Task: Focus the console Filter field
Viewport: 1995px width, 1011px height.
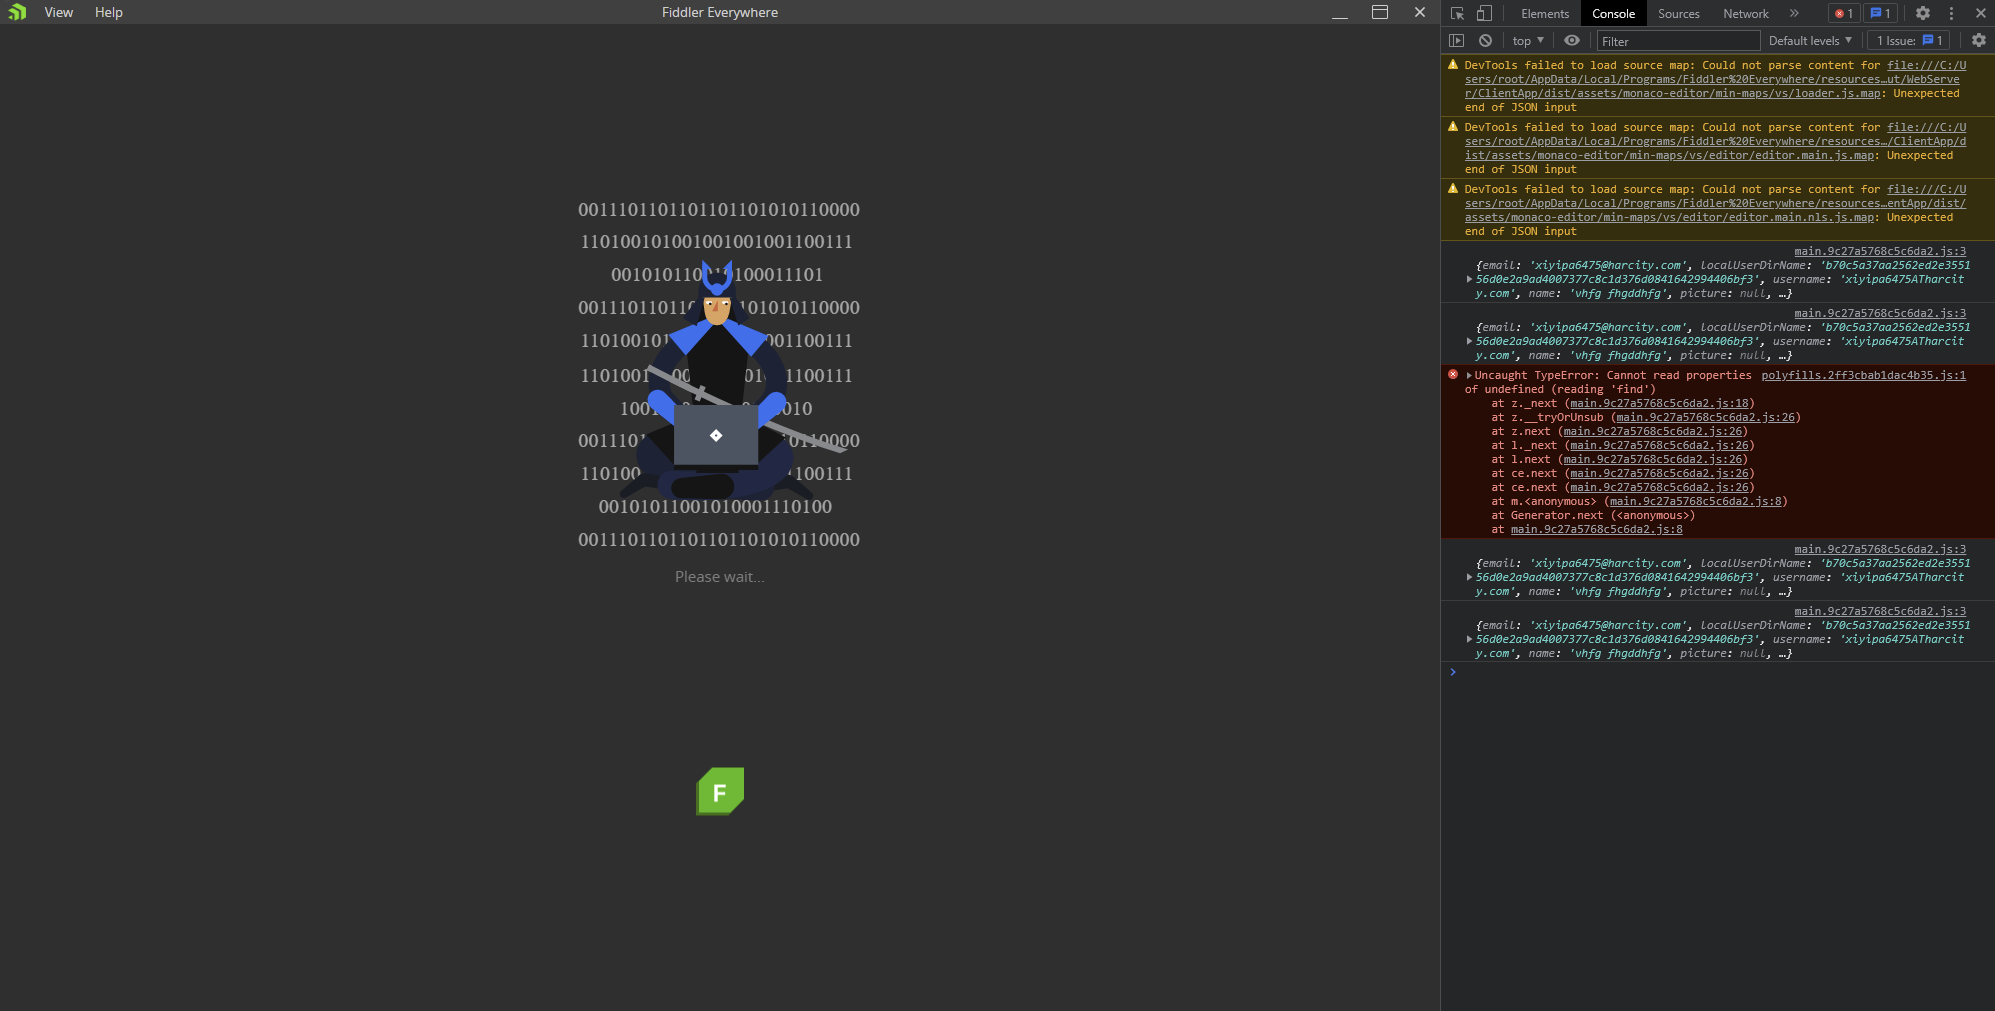Action: [1678, 41]
